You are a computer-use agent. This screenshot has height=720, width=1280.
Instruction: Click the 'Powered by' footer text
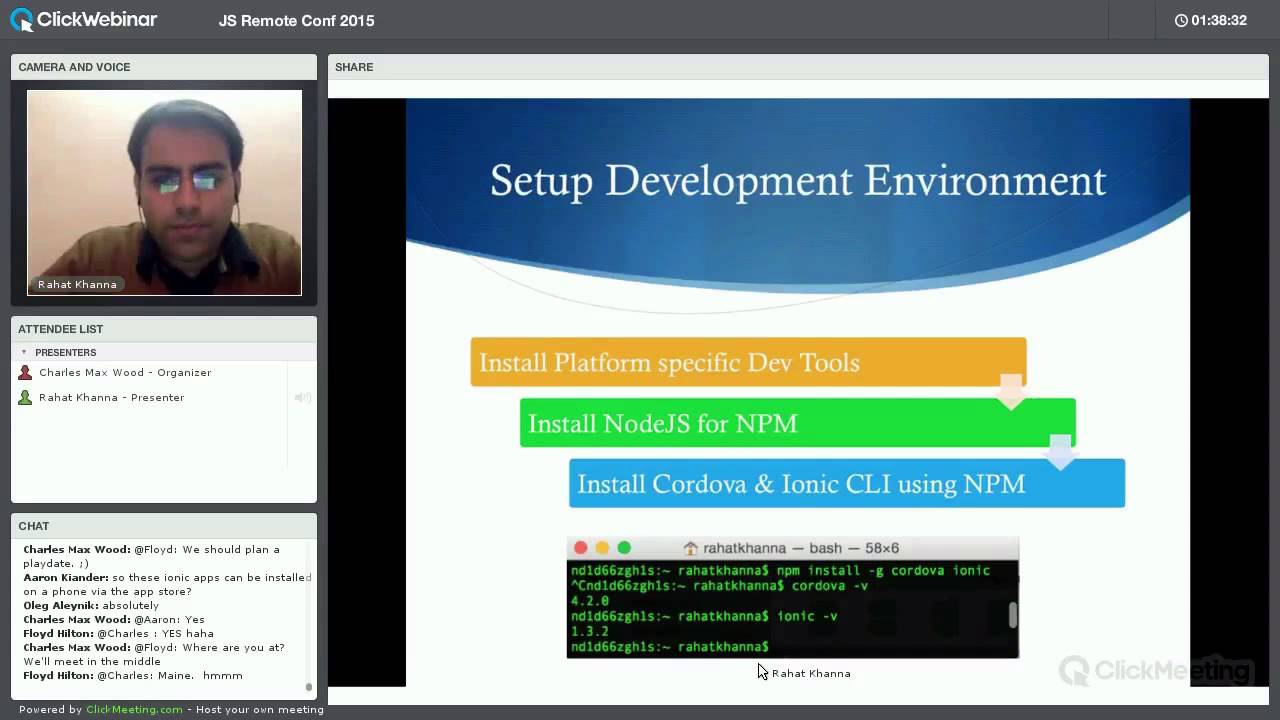pos(50,709)
